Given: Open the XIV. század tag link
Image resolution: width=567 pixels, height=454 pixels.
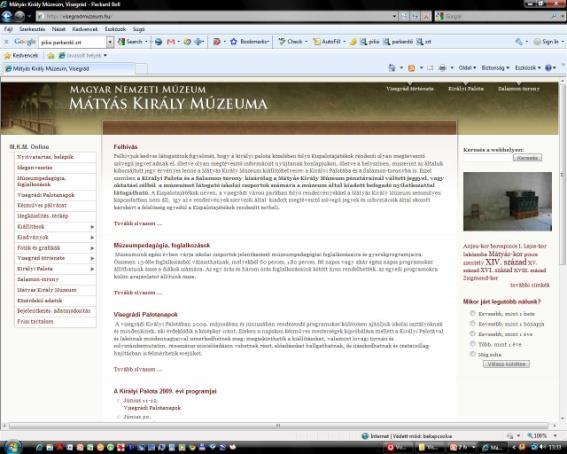Looking at the screenshot, I should (506, 262).
